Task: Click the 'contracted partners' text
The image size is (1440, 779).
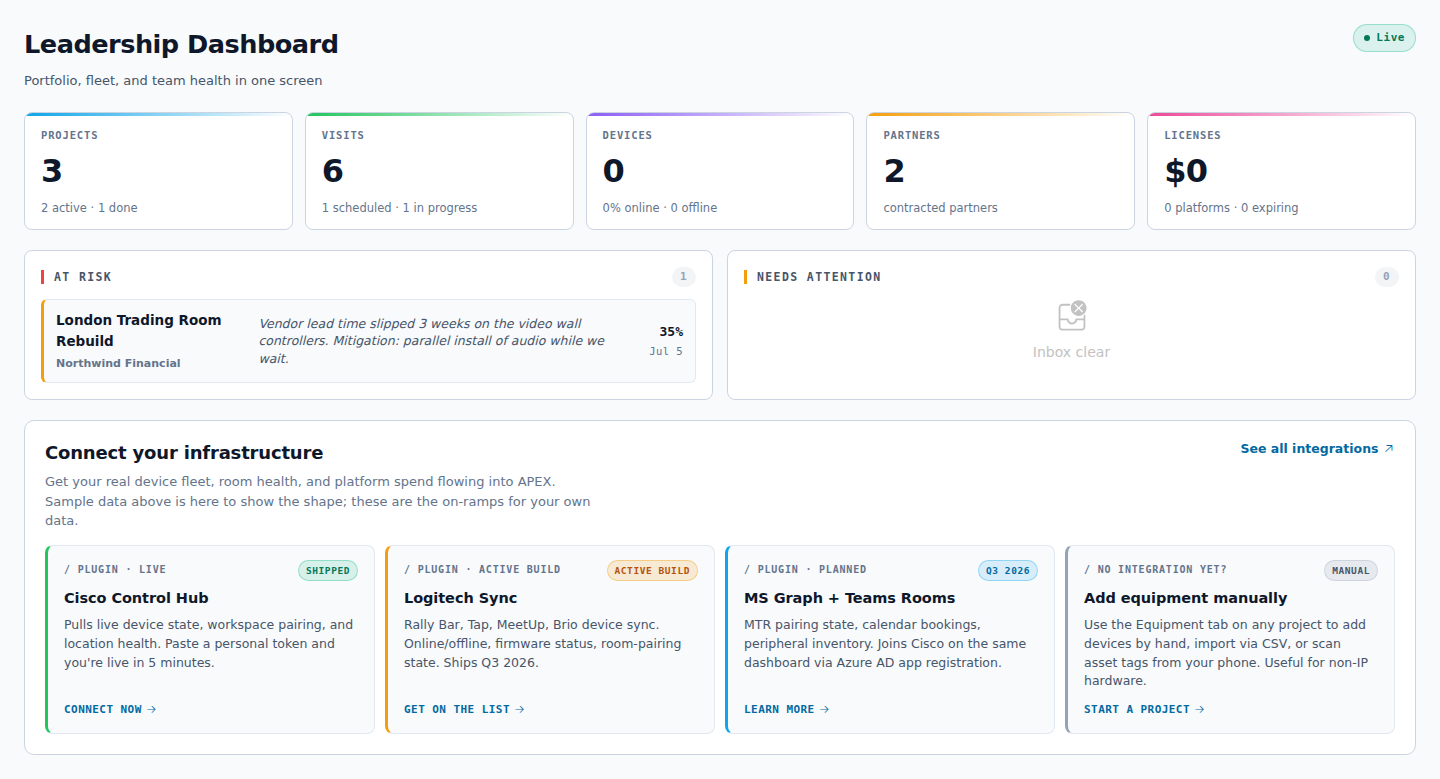Action: tap(940, 208)
